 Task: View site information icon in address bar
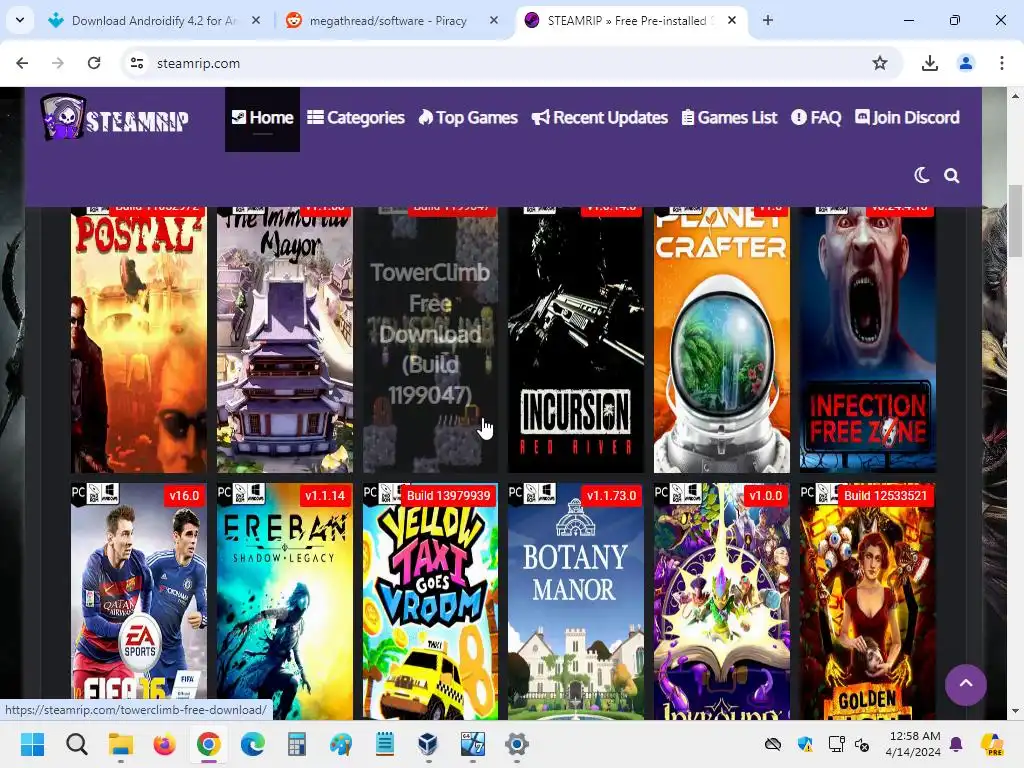(x=137, y=63)
